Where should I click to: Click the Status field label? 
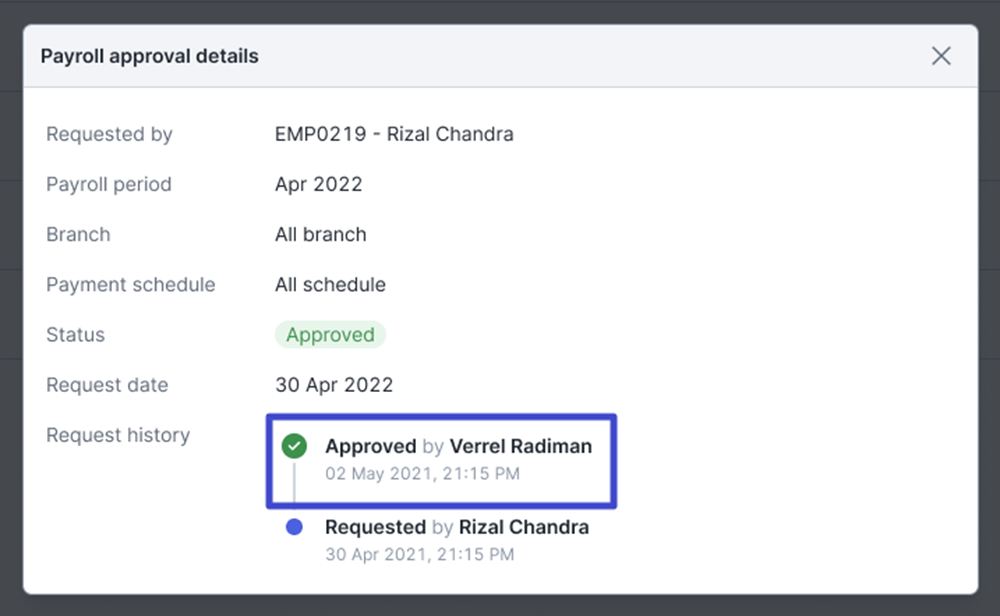(75, 335)
